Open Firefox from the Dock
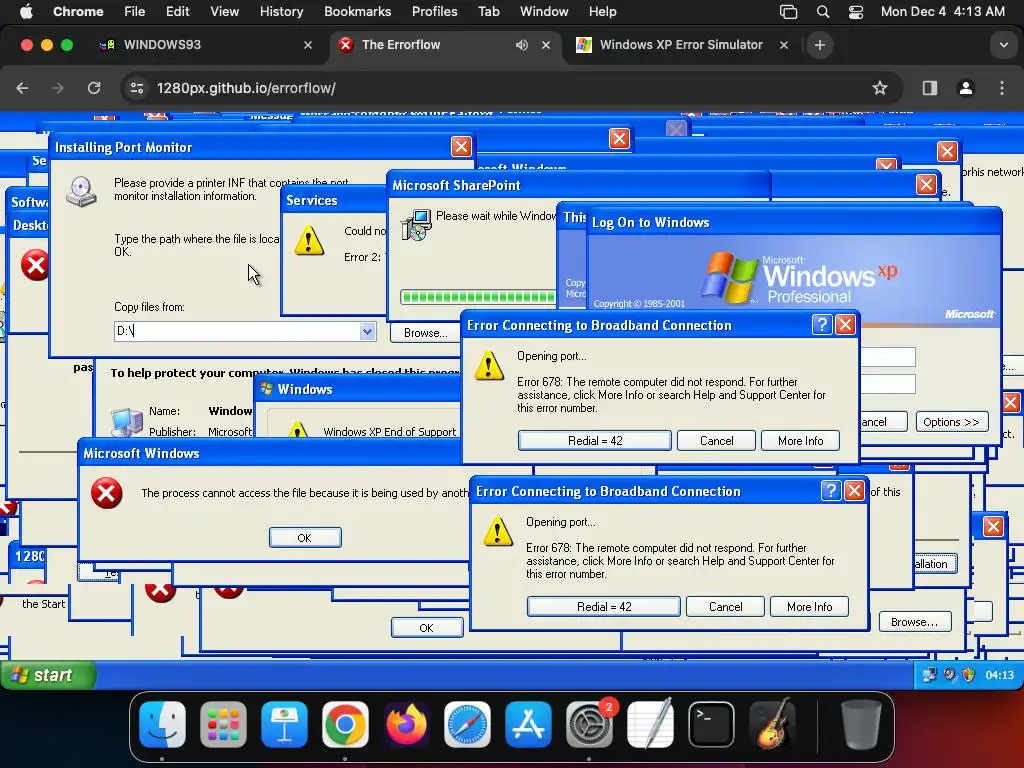The height and width of the screenshot is (768, 1024). (x=406, y=724)
